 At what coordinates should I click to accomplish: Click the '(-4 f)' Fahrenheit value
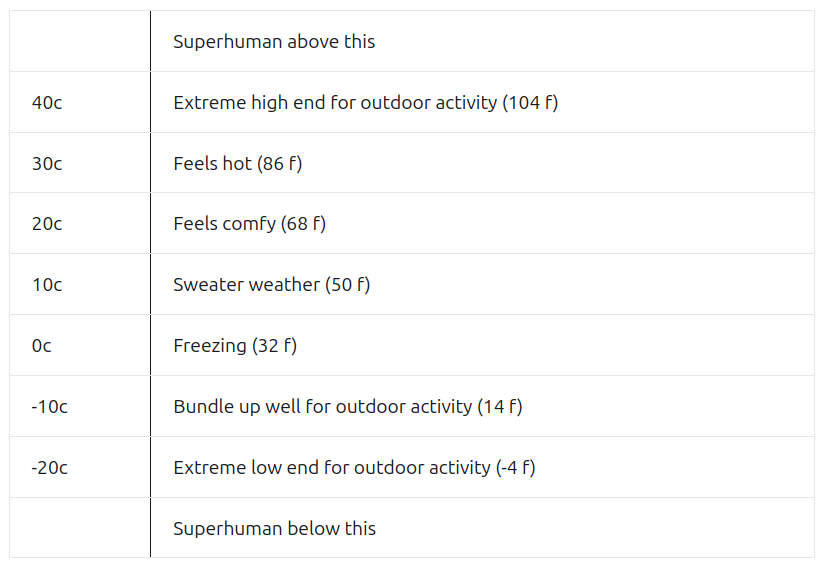[515, 468]
